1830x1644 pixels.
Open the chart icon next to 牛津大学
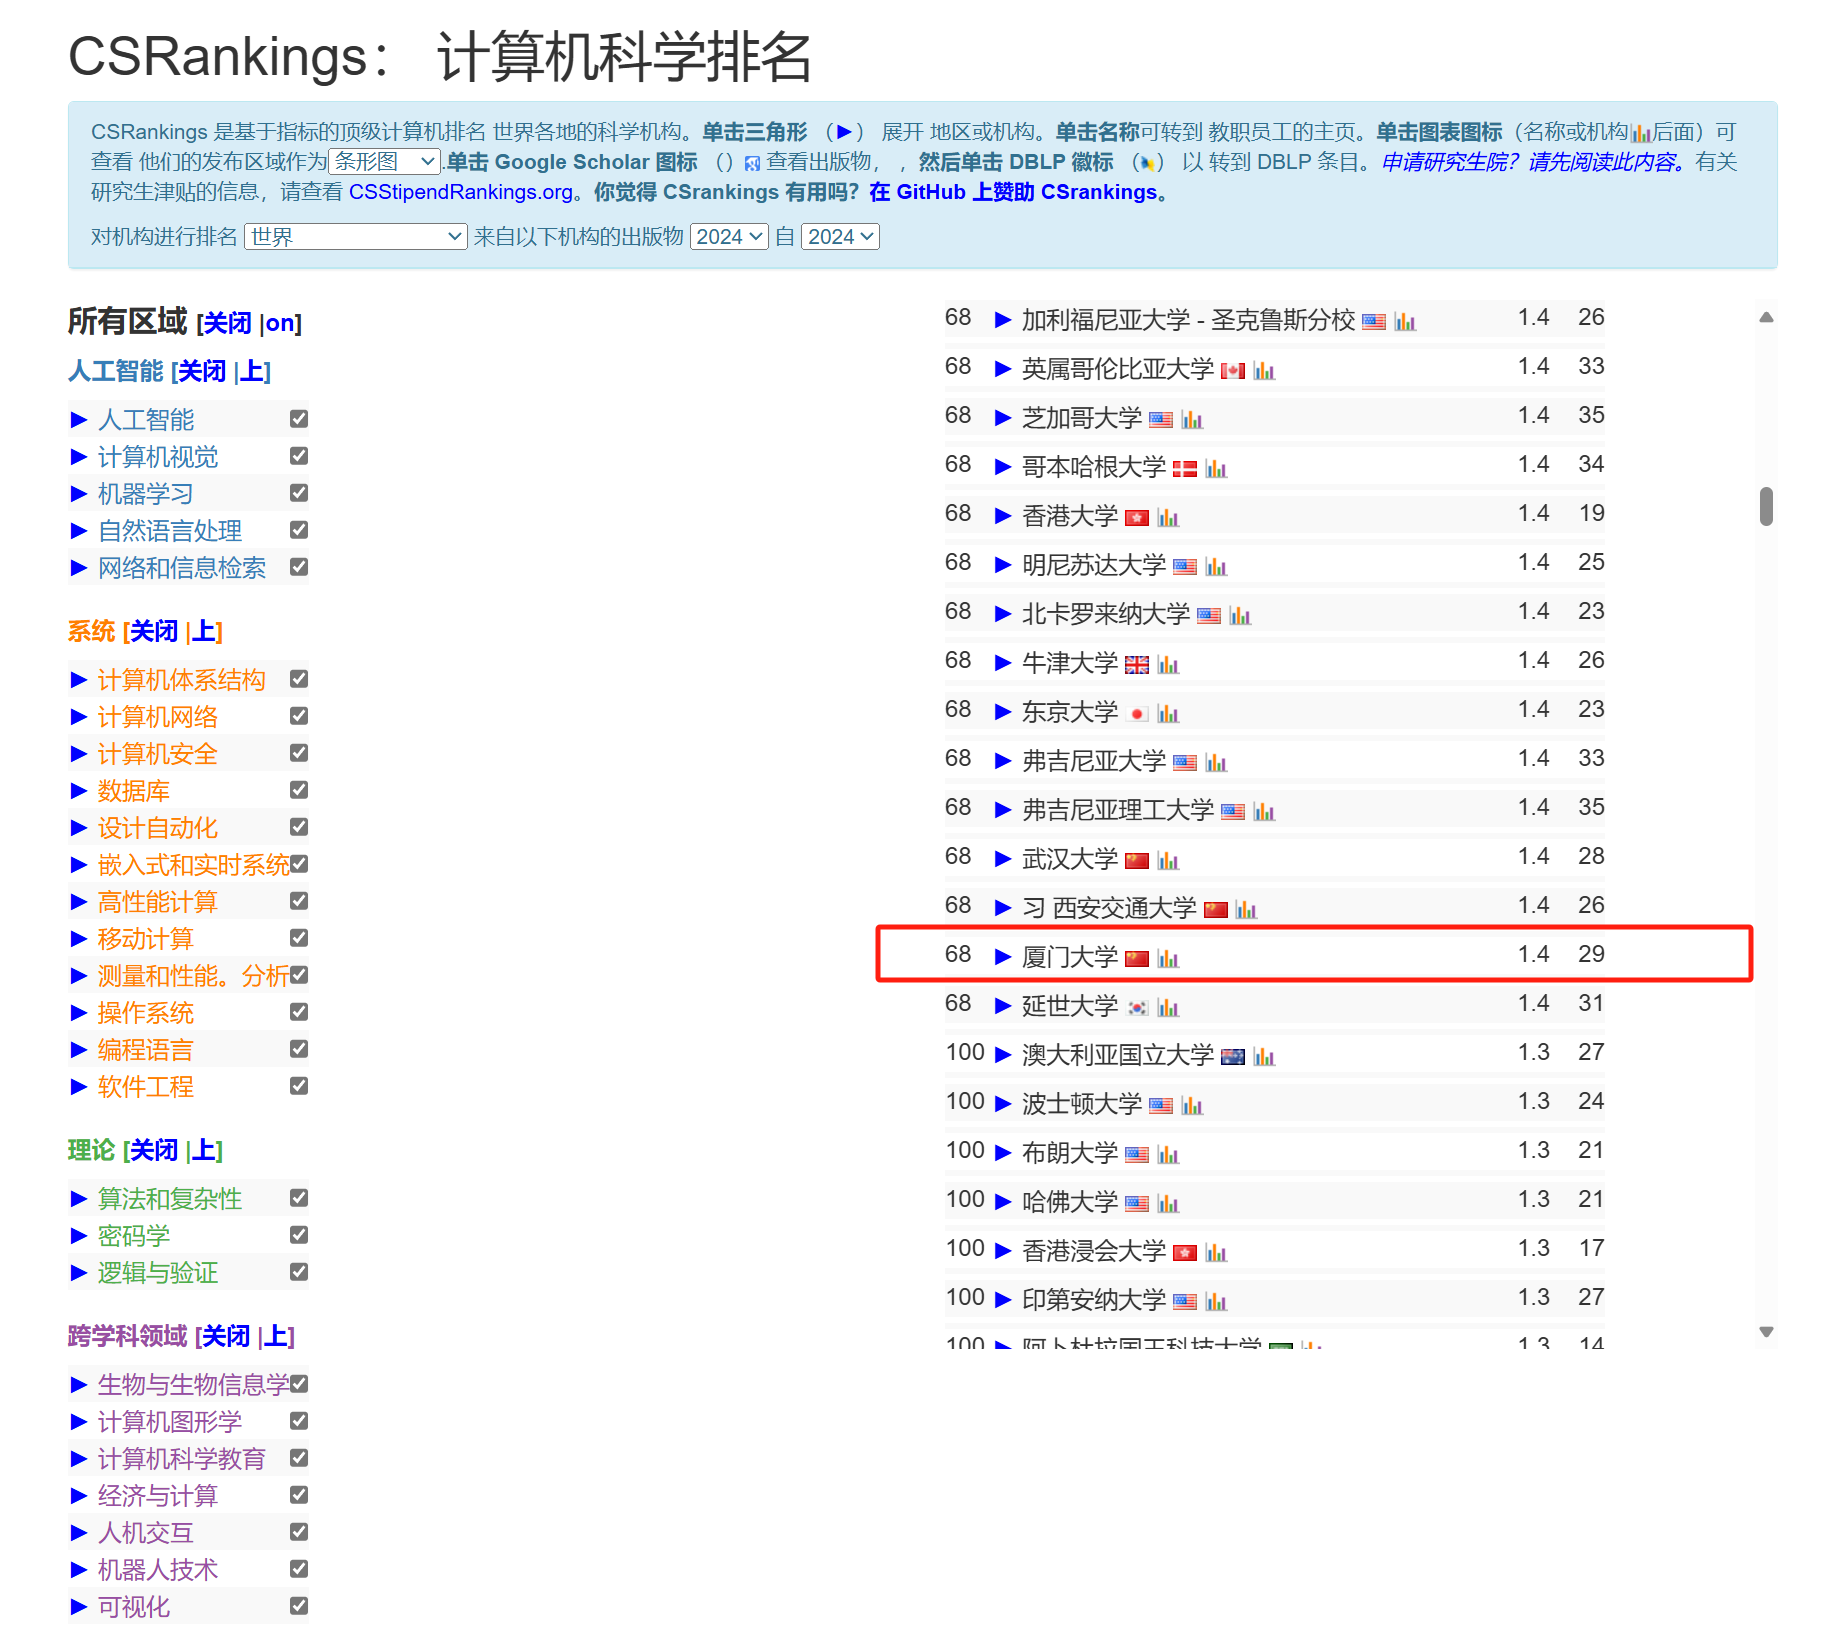click(x=1168, y=665)
